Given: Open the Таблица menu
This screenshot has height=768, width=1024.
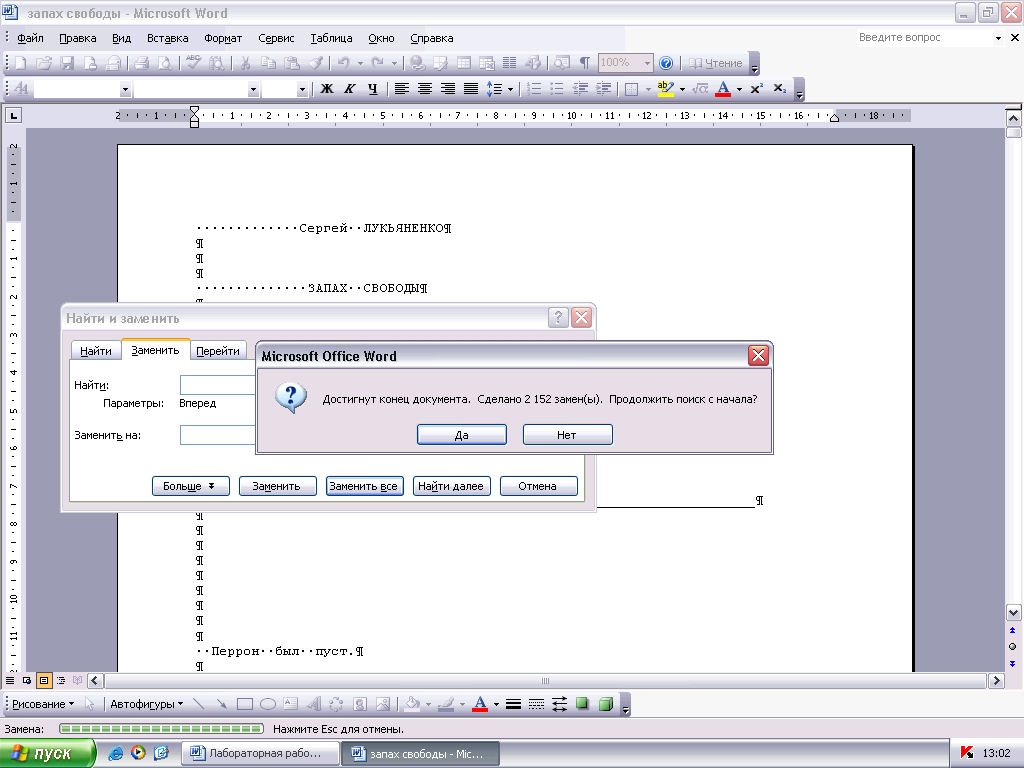Looking at the screenshot, I should click(x=331, y=38).
